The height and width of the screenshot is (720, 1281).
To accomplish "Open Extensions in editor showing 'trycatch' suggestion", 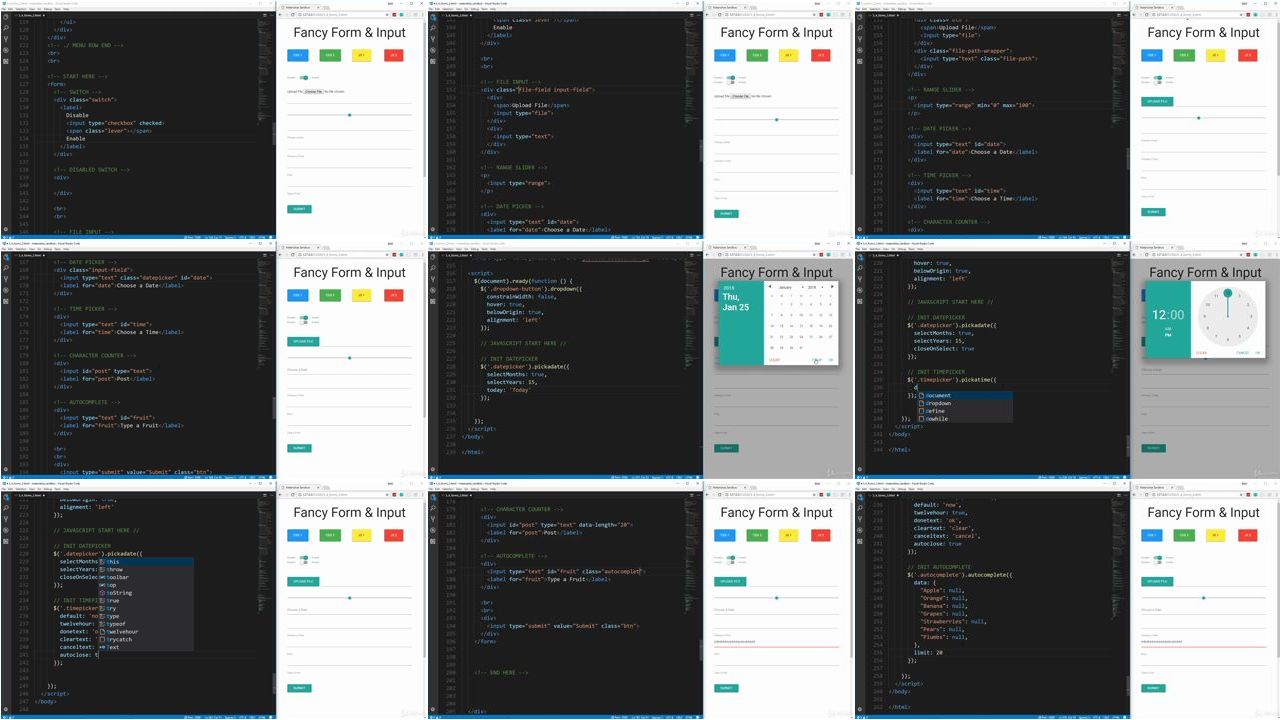I will tap(6, 541).
